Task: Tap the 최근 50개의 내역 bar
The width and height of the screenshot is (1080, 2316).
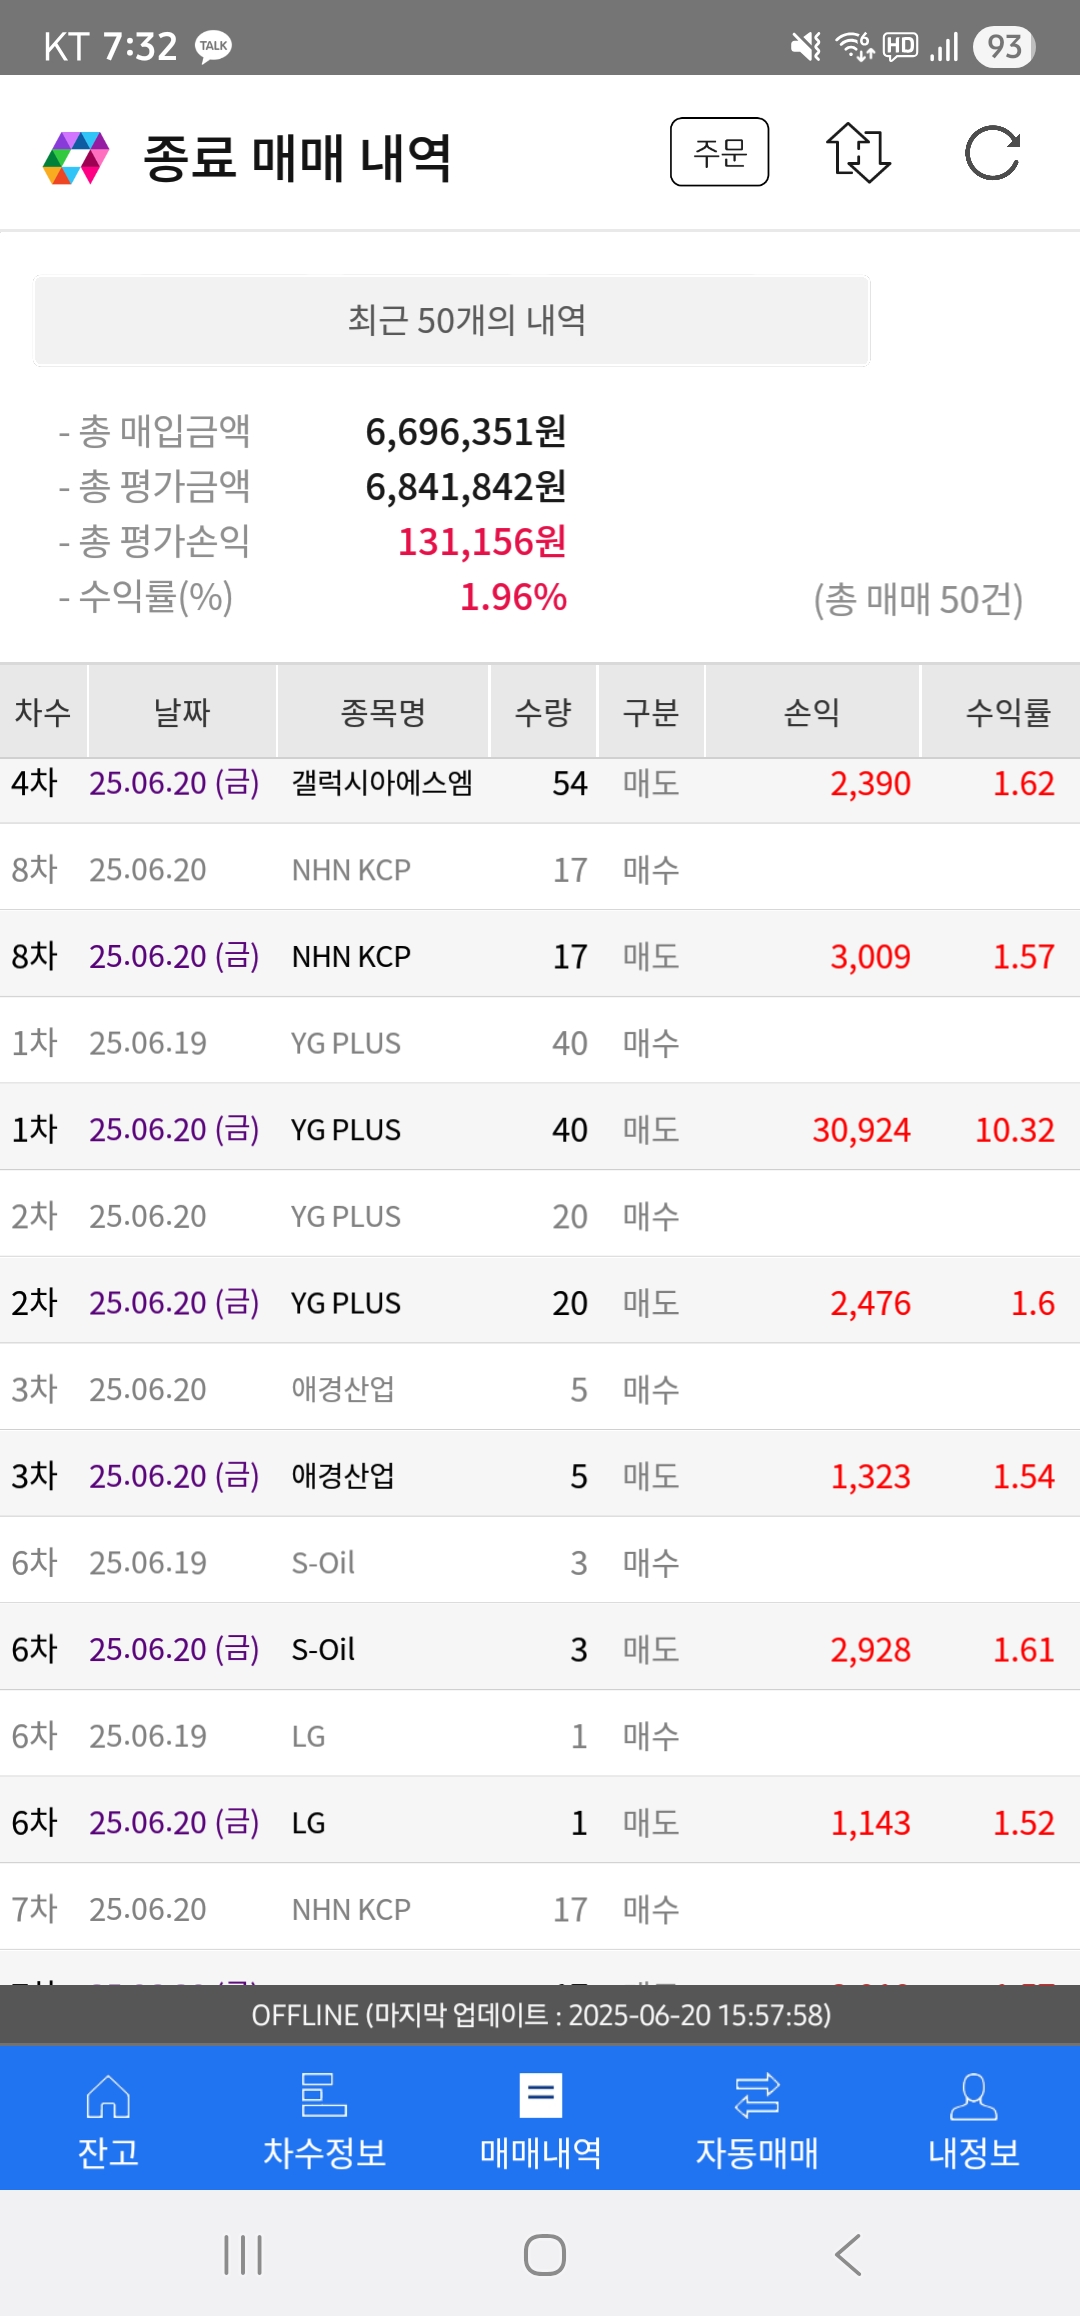Action: point(452,320)
